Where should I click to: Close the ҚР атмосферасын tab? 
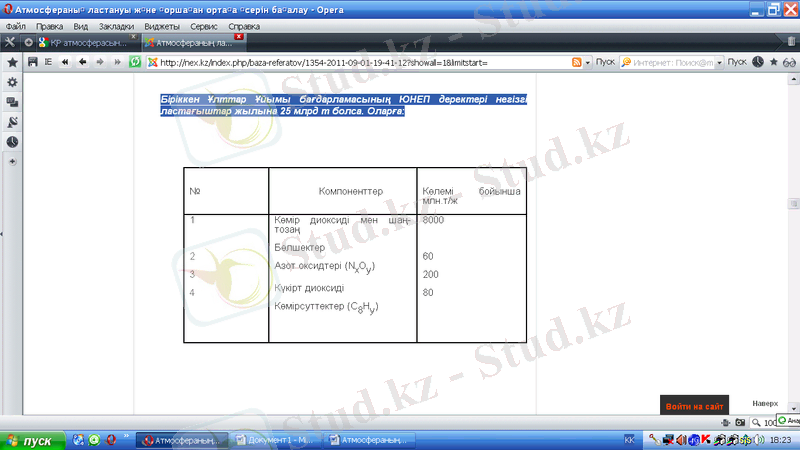coord(133,37)
